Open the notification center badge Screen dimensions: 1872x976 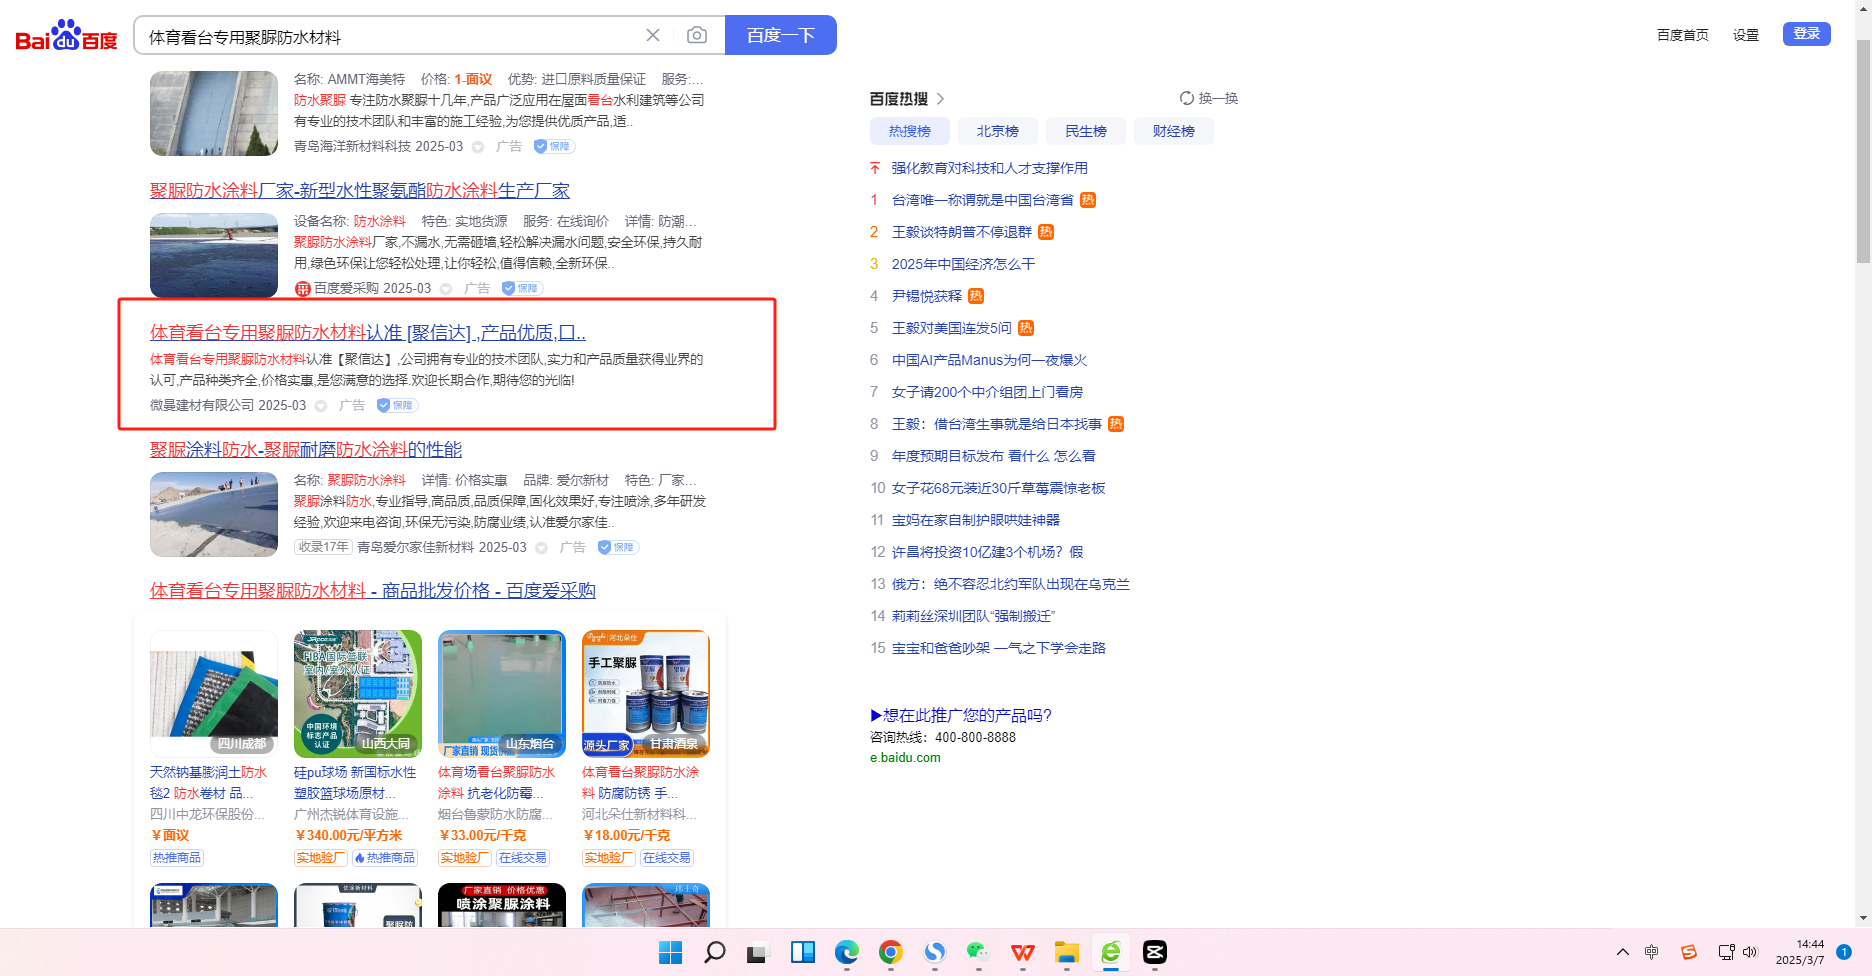point(1843,952)
